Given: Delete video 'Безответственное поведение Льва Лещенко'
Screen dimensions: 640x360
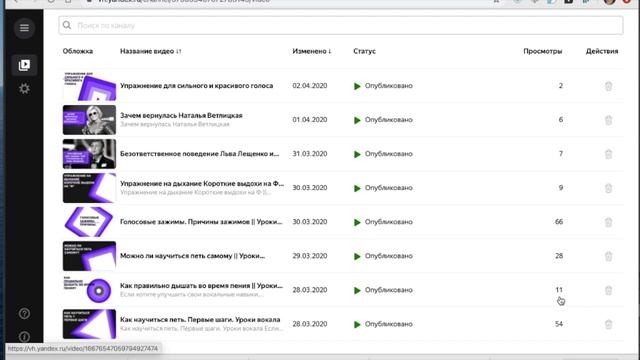Looking at the screenshot, I should (x=608, y=154).
